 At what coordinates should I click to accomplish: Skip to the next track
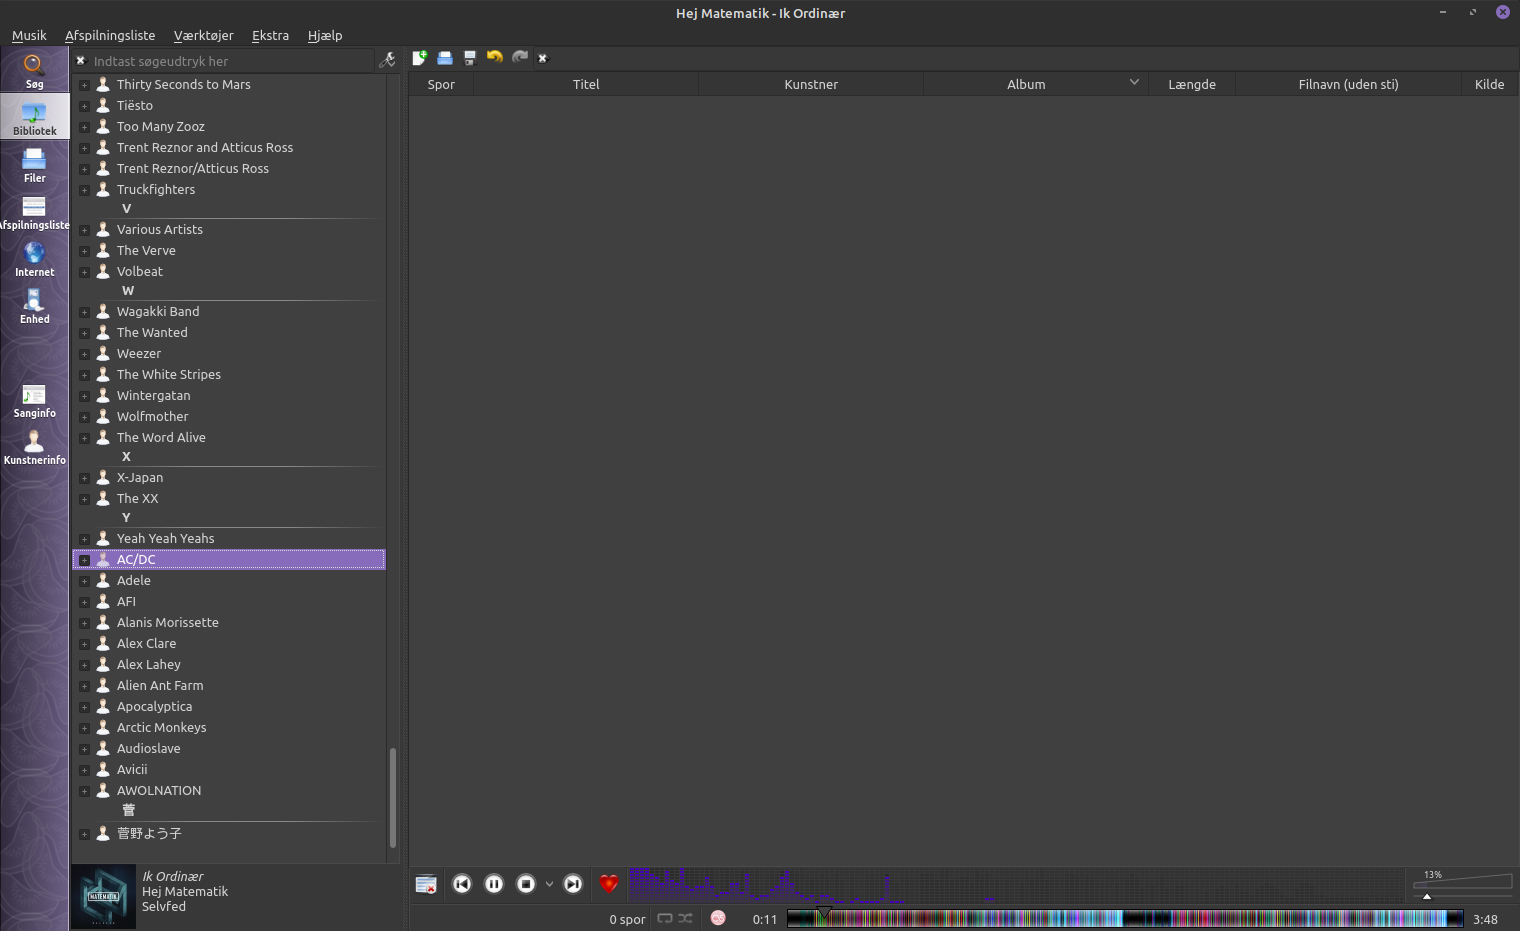573,884
